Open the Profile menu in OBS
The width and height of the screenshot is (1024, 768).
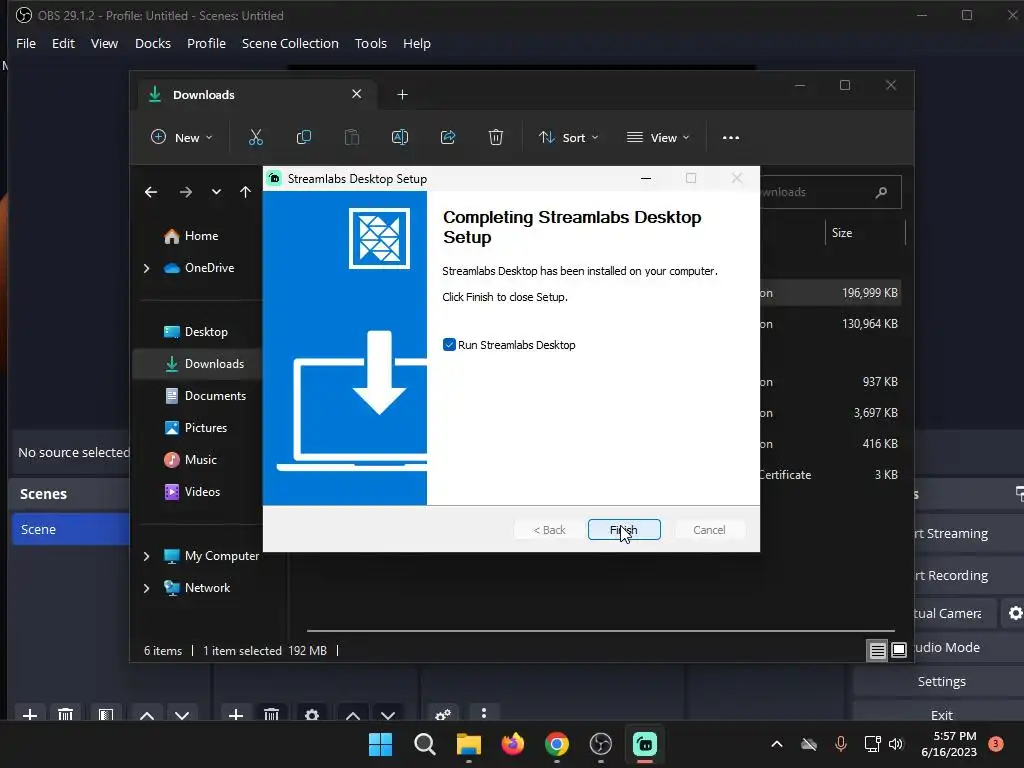pyautogui.click(x=206, y=43)
